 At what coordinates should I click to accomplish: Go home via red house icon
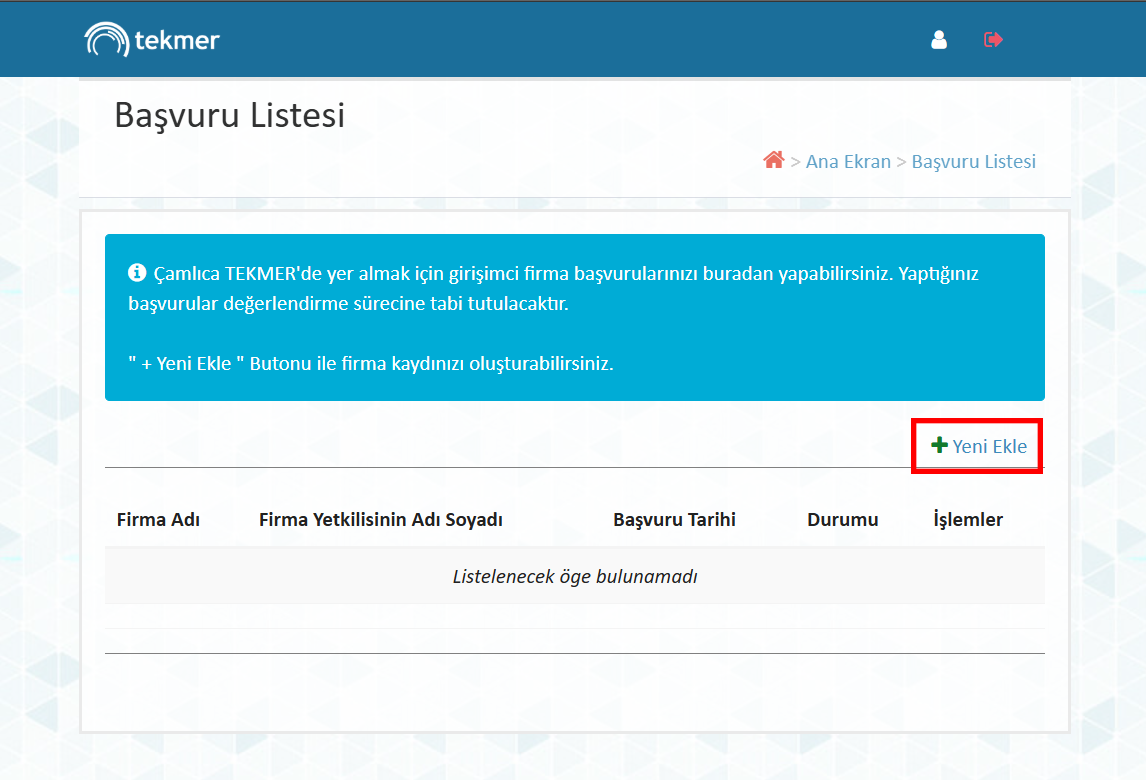(x=773, y=160)
